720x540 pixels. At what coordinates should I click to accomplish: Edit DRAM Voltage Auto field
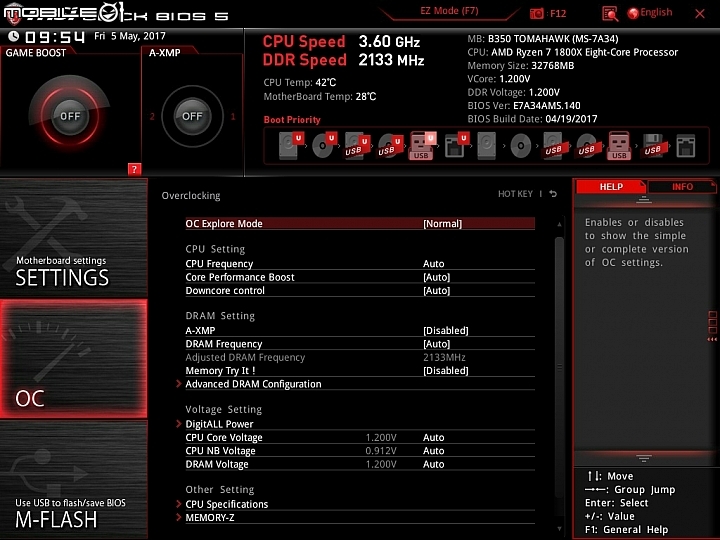point(433,464)
